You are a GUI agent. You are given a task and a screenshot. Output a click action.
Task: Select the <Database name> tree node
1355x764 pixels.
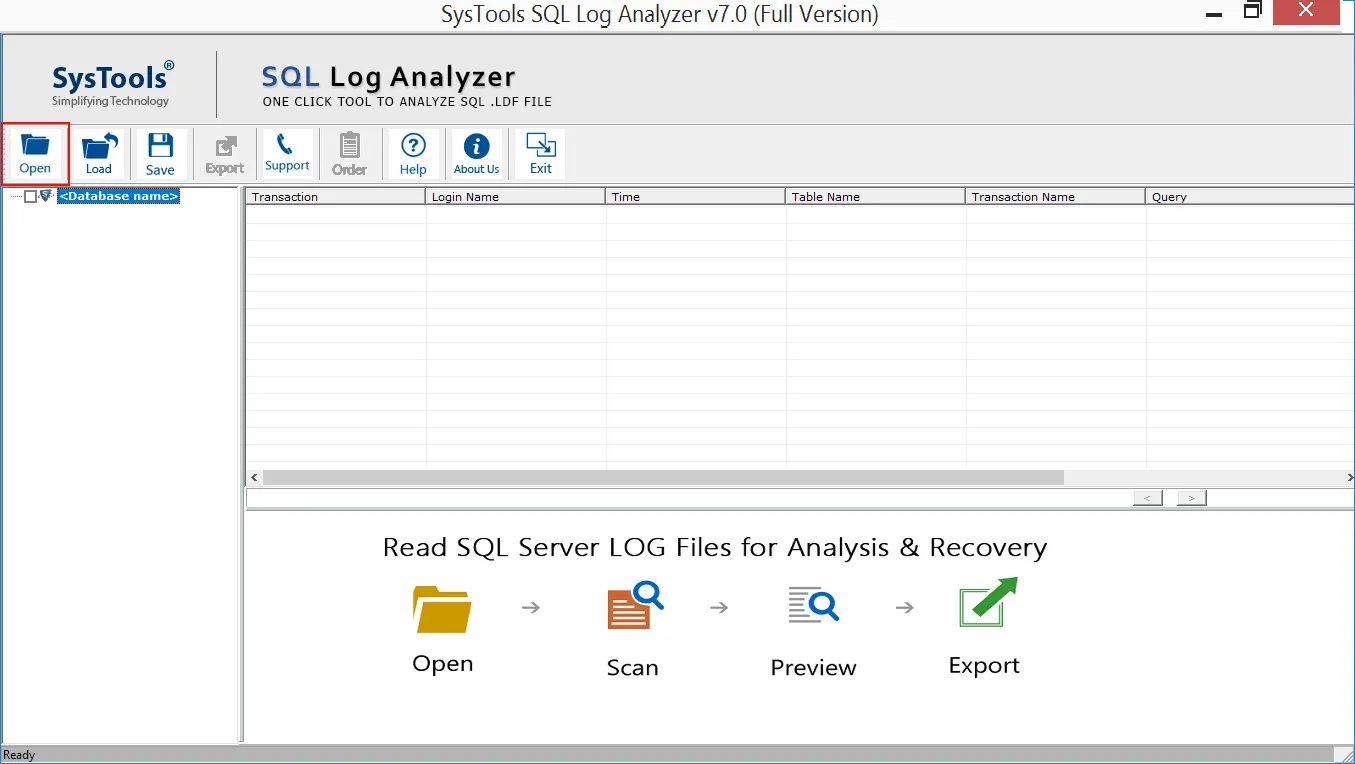pyautogui.click(x=118, y=197)
